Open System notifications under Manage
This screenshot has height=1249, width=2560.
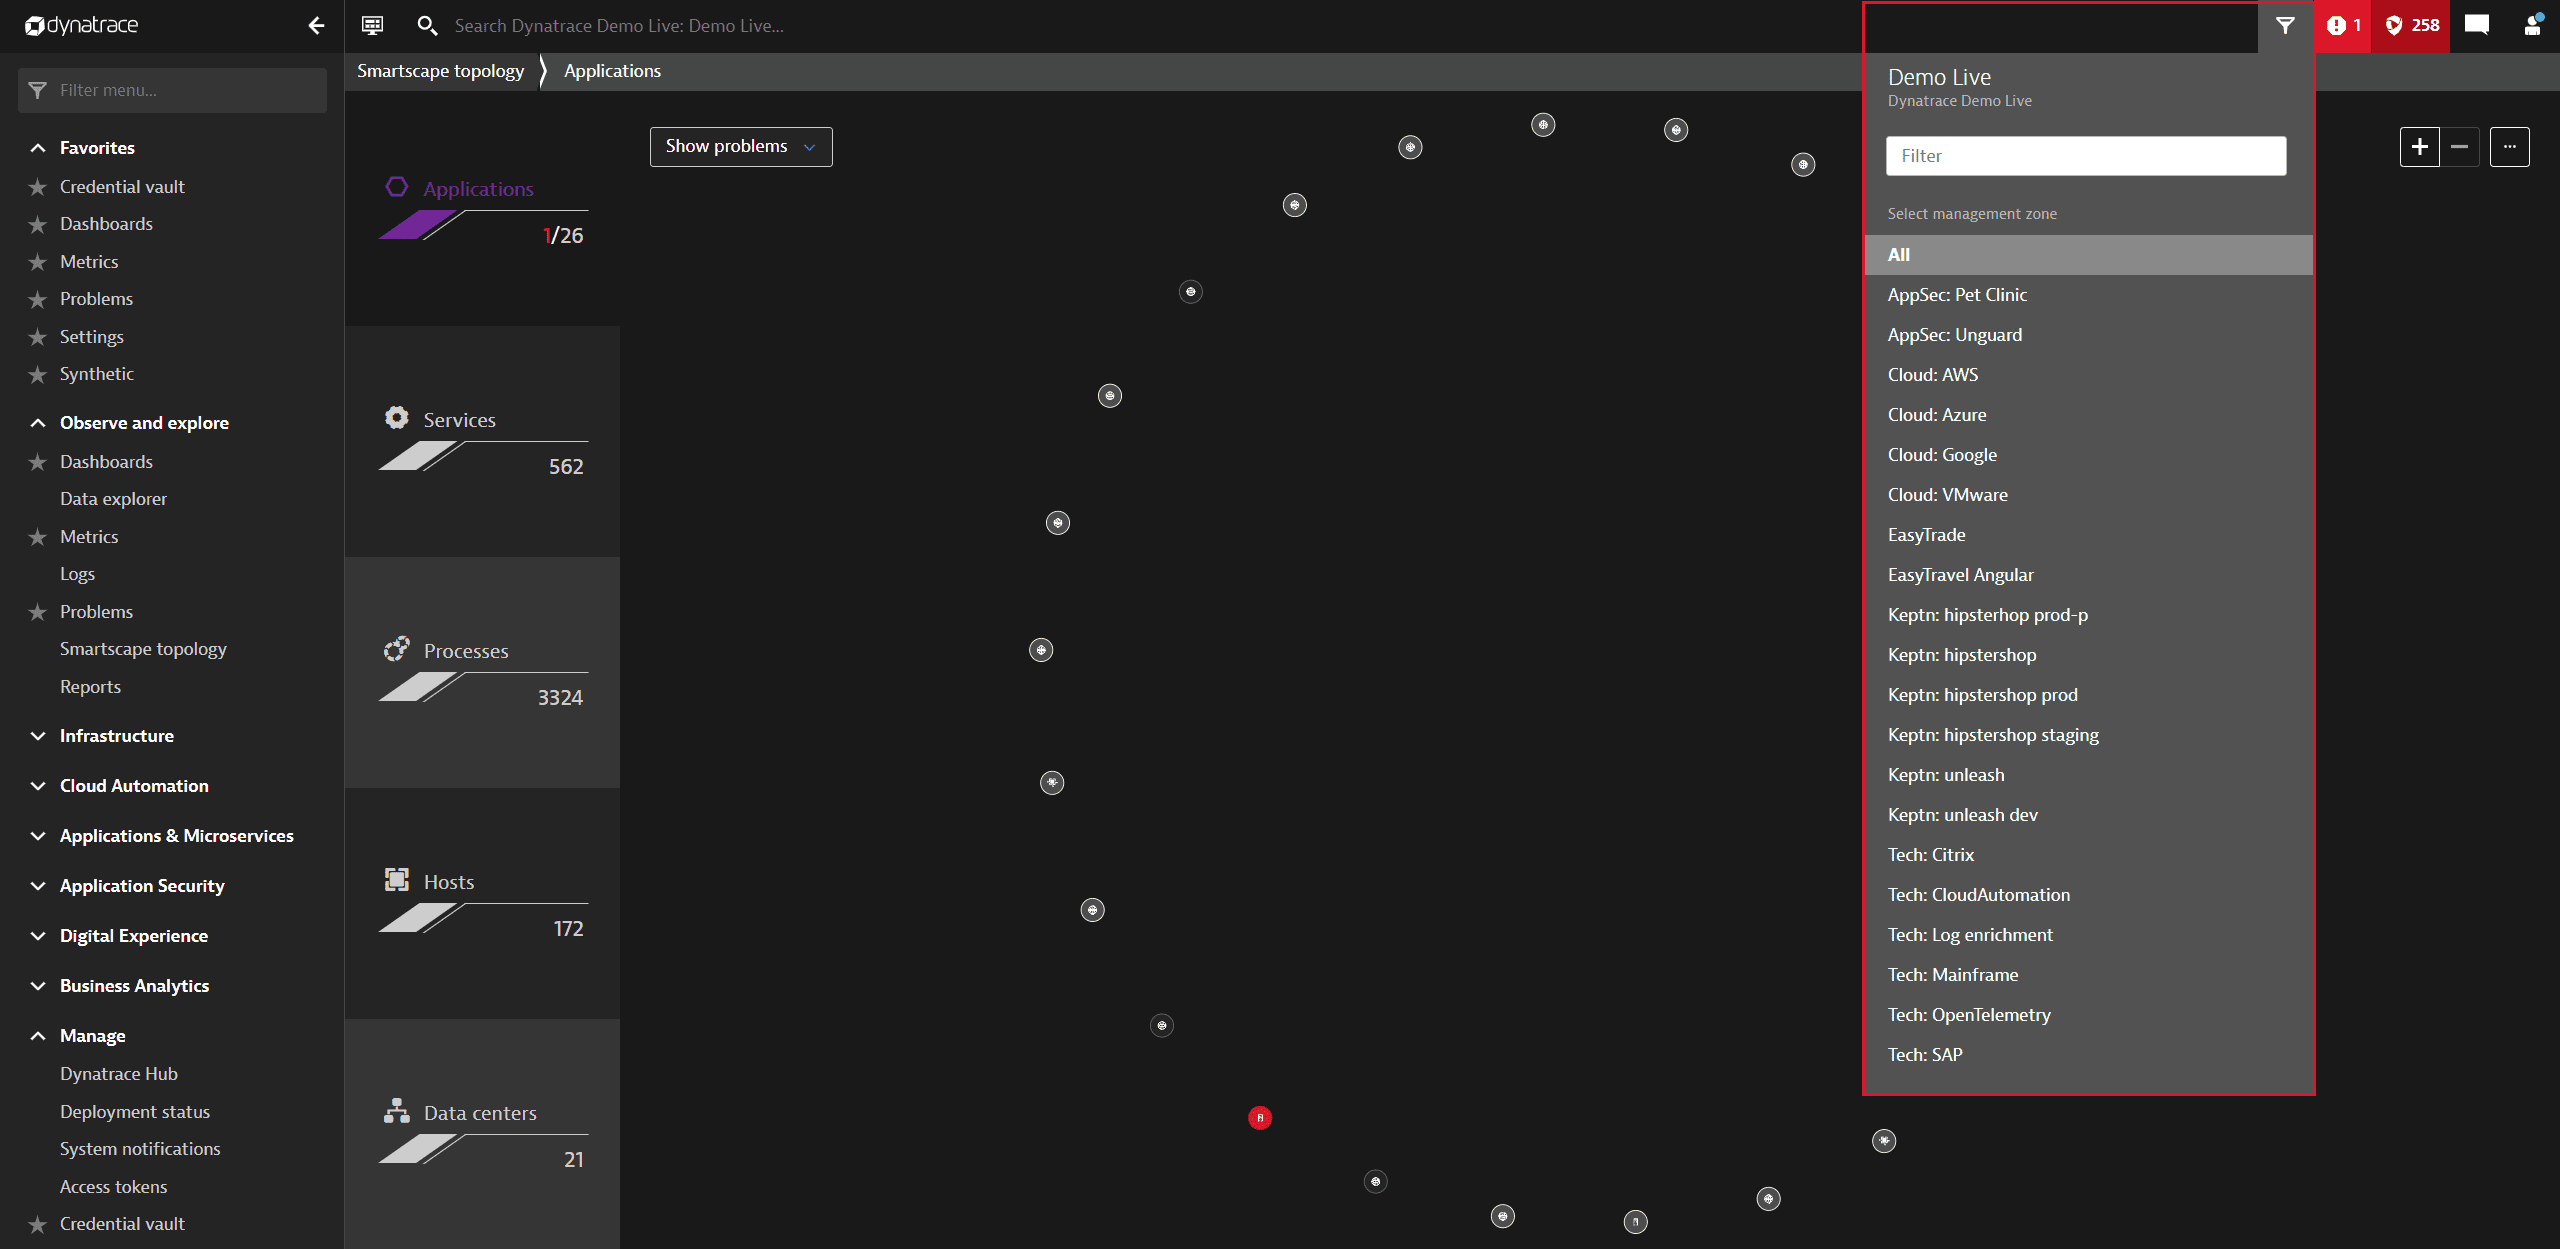140,1149
